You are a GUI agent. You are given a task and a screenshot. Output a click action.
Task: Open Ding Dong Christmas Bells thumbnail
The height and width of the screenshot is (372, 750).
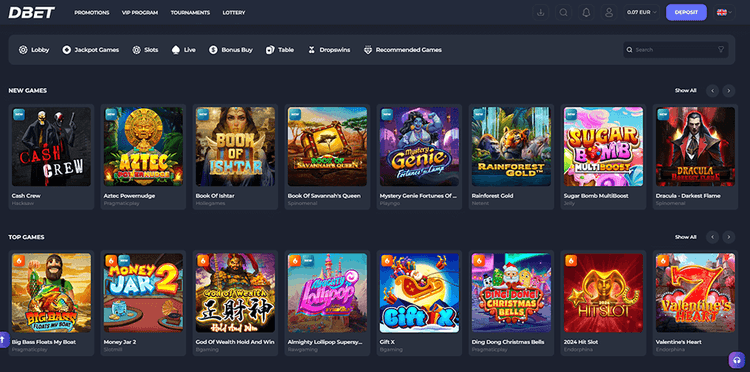click(x=511, y=293)
